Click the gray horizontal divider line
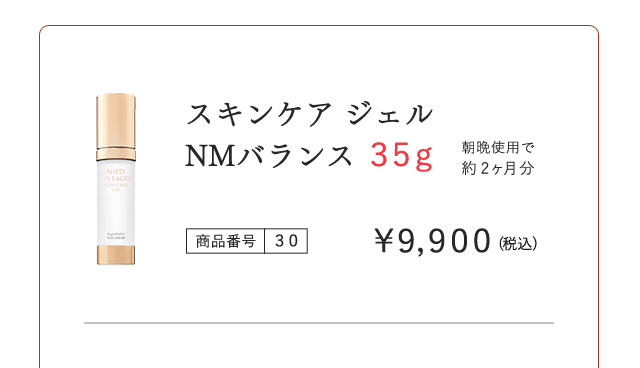 click(x=319, y=323)
